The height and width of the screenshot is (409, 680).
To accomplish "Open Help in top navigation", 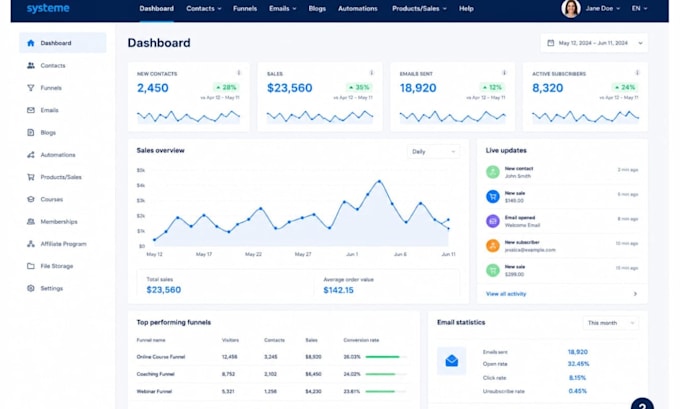I will pos(466,9).
